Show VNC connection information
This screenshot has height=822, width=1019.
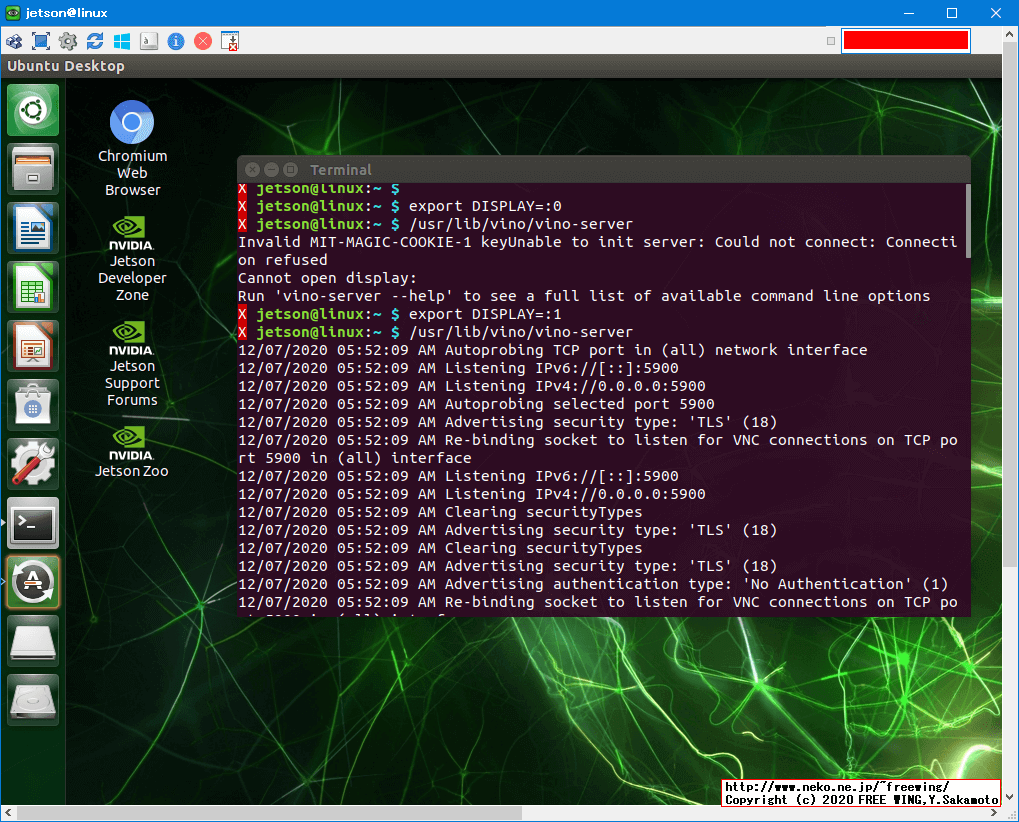click(x=175, y=41)
